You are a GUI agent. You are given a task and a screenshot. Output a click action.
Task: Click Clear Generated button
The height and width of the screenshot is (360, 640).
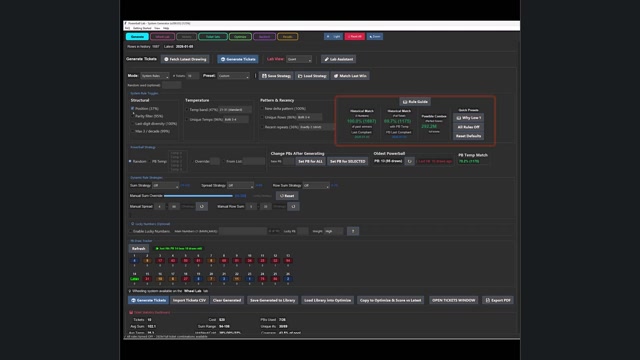[227, 300]
